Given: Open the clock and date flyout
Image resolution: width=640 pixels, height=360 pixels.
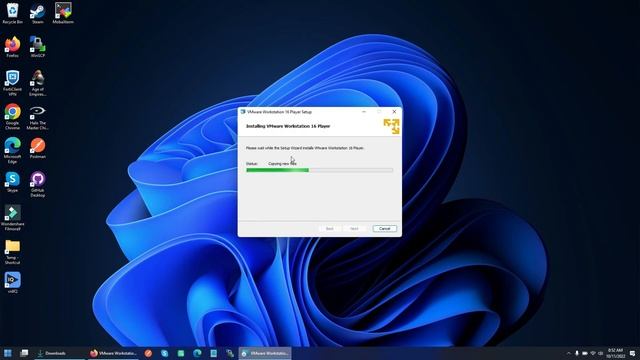Looking at the screenshot, I should pyautogui.click(x=616, y=353).
